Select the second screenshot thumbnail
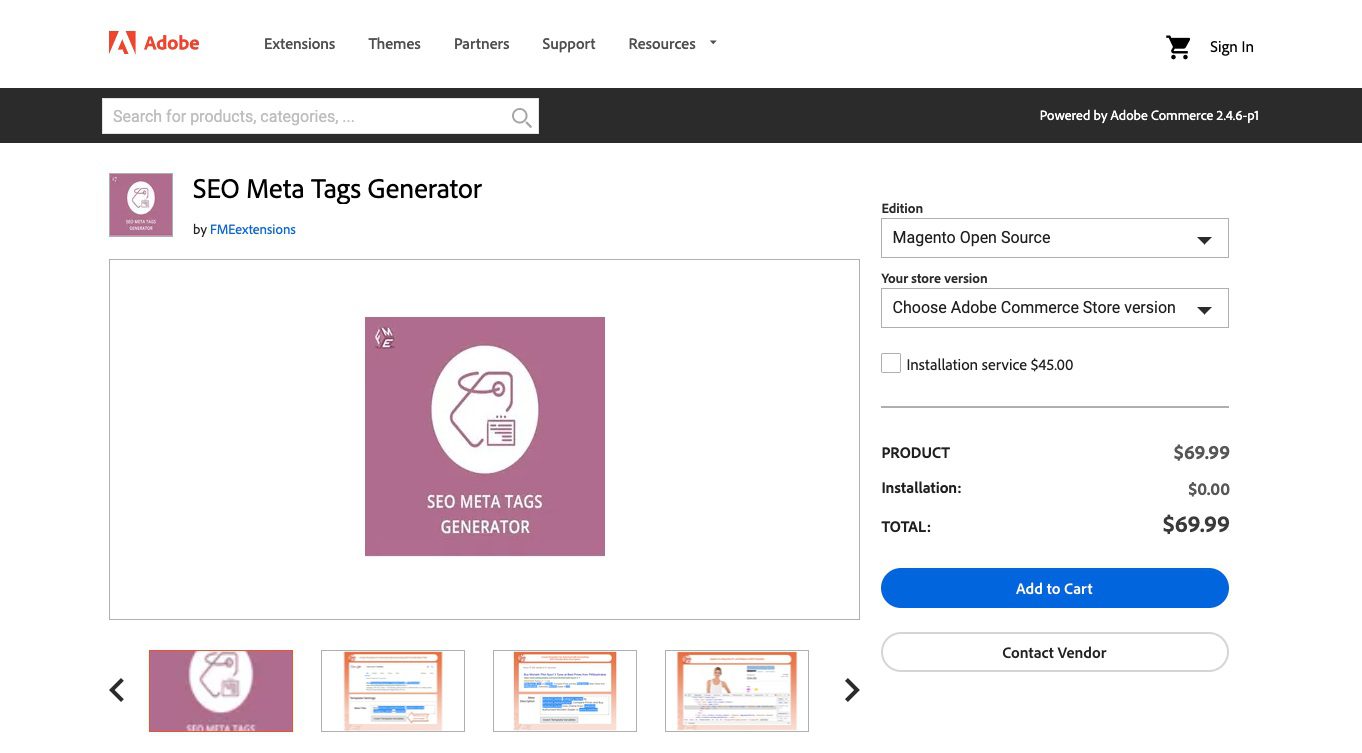 (393, 691)
